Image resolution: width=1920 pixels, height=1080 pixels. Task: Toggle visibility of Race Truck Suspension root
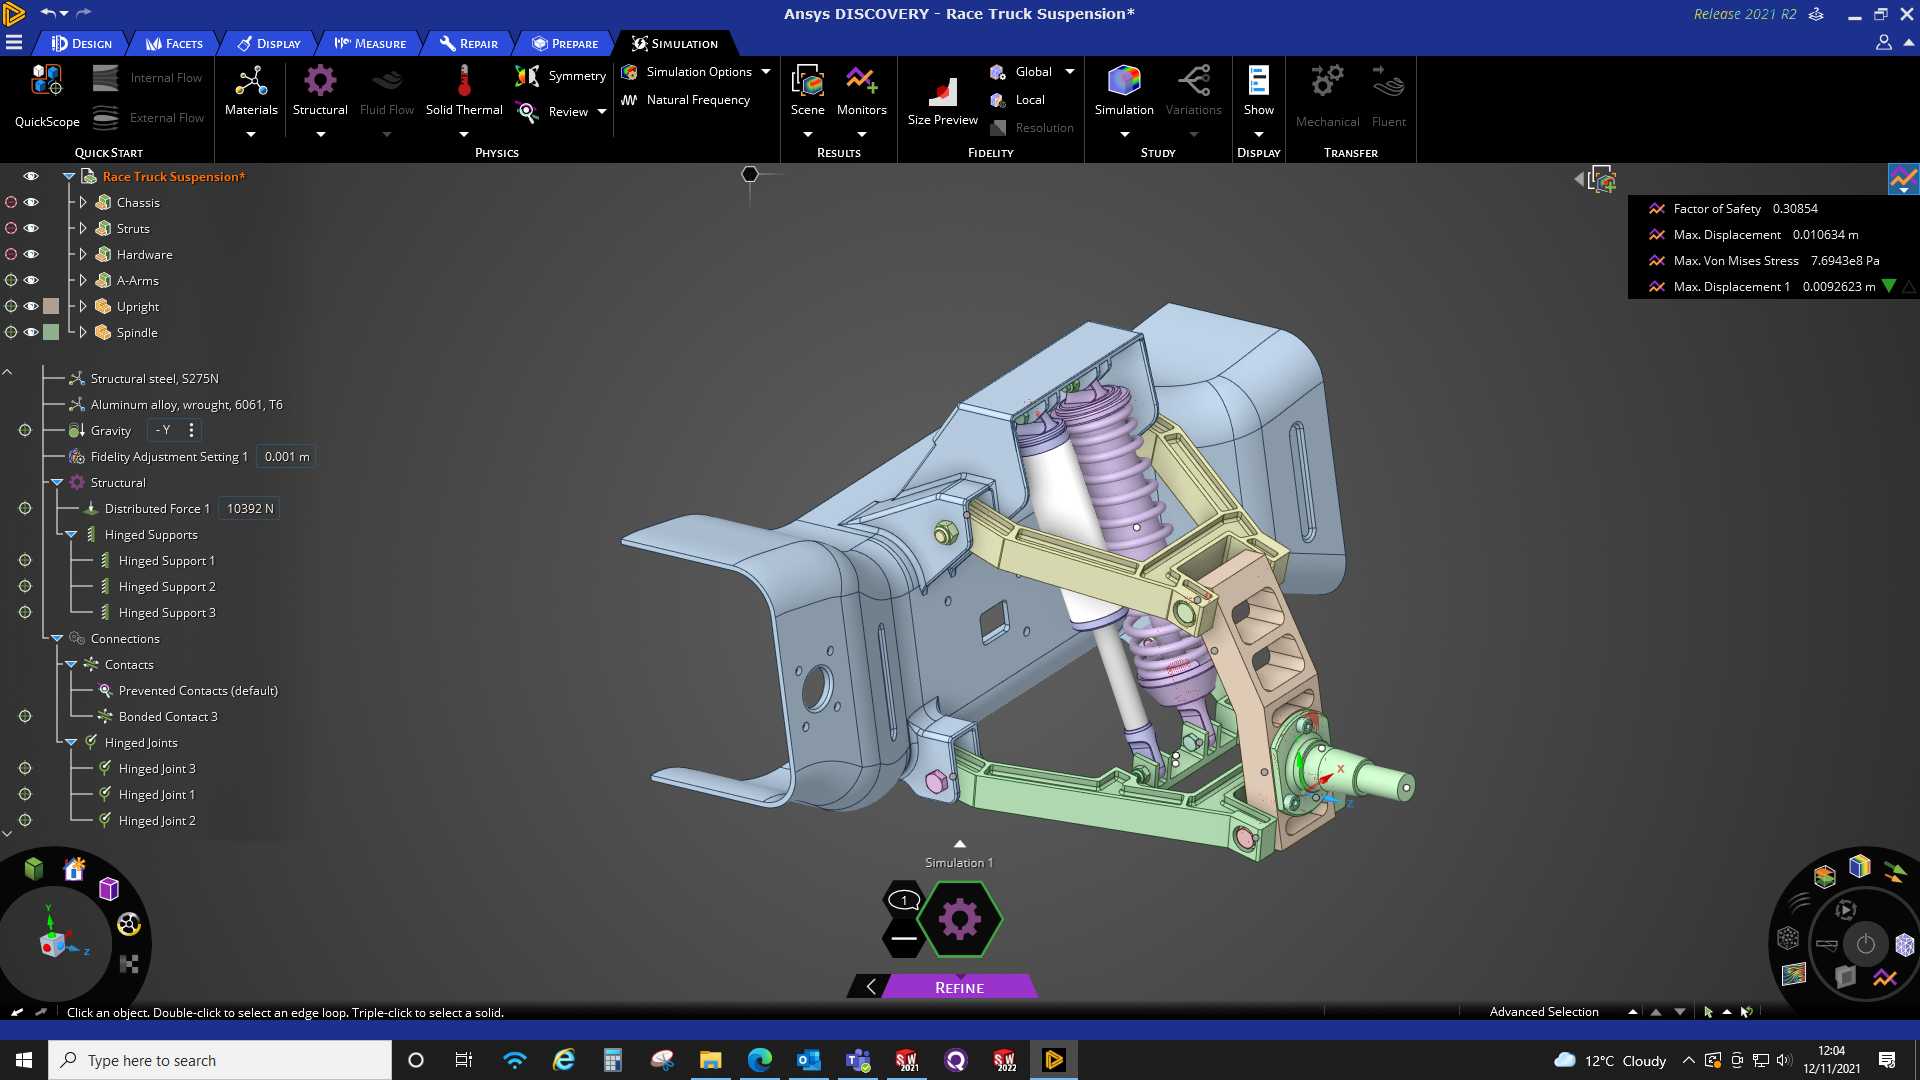(x=31, y=176)
